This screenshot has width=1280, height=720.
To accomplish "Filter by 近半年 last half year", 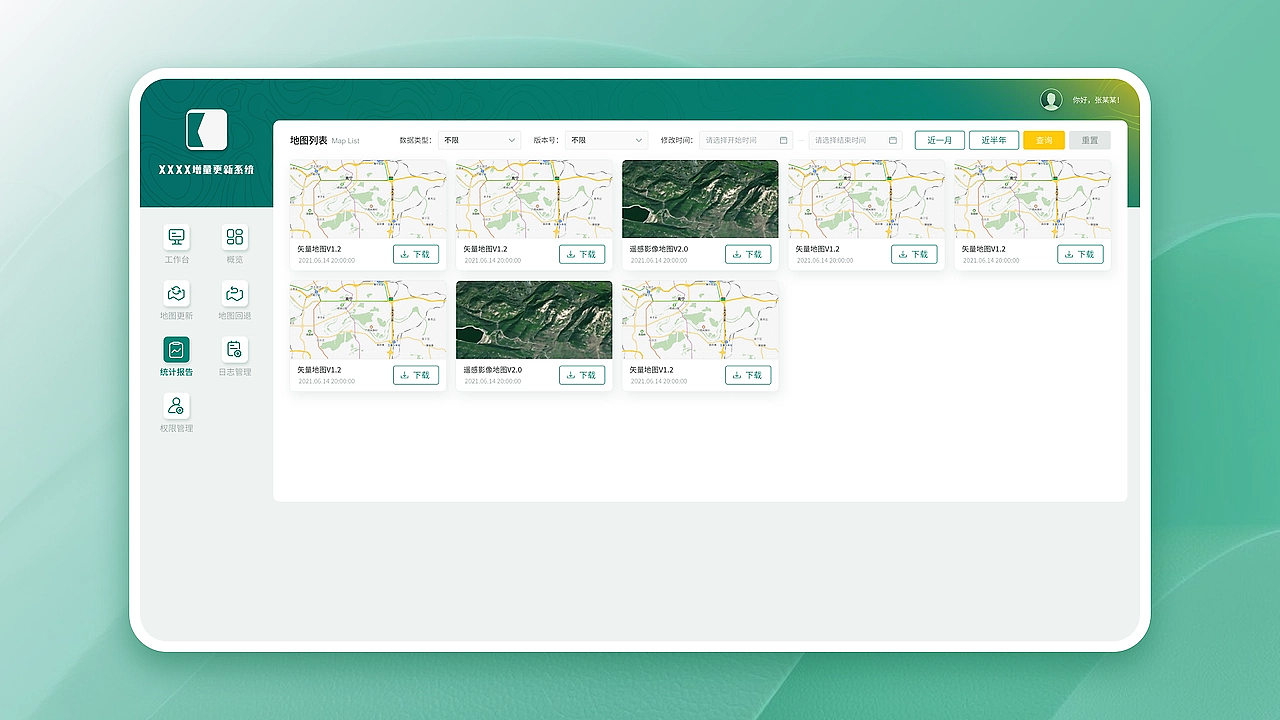I will click(x=994, y=140).
